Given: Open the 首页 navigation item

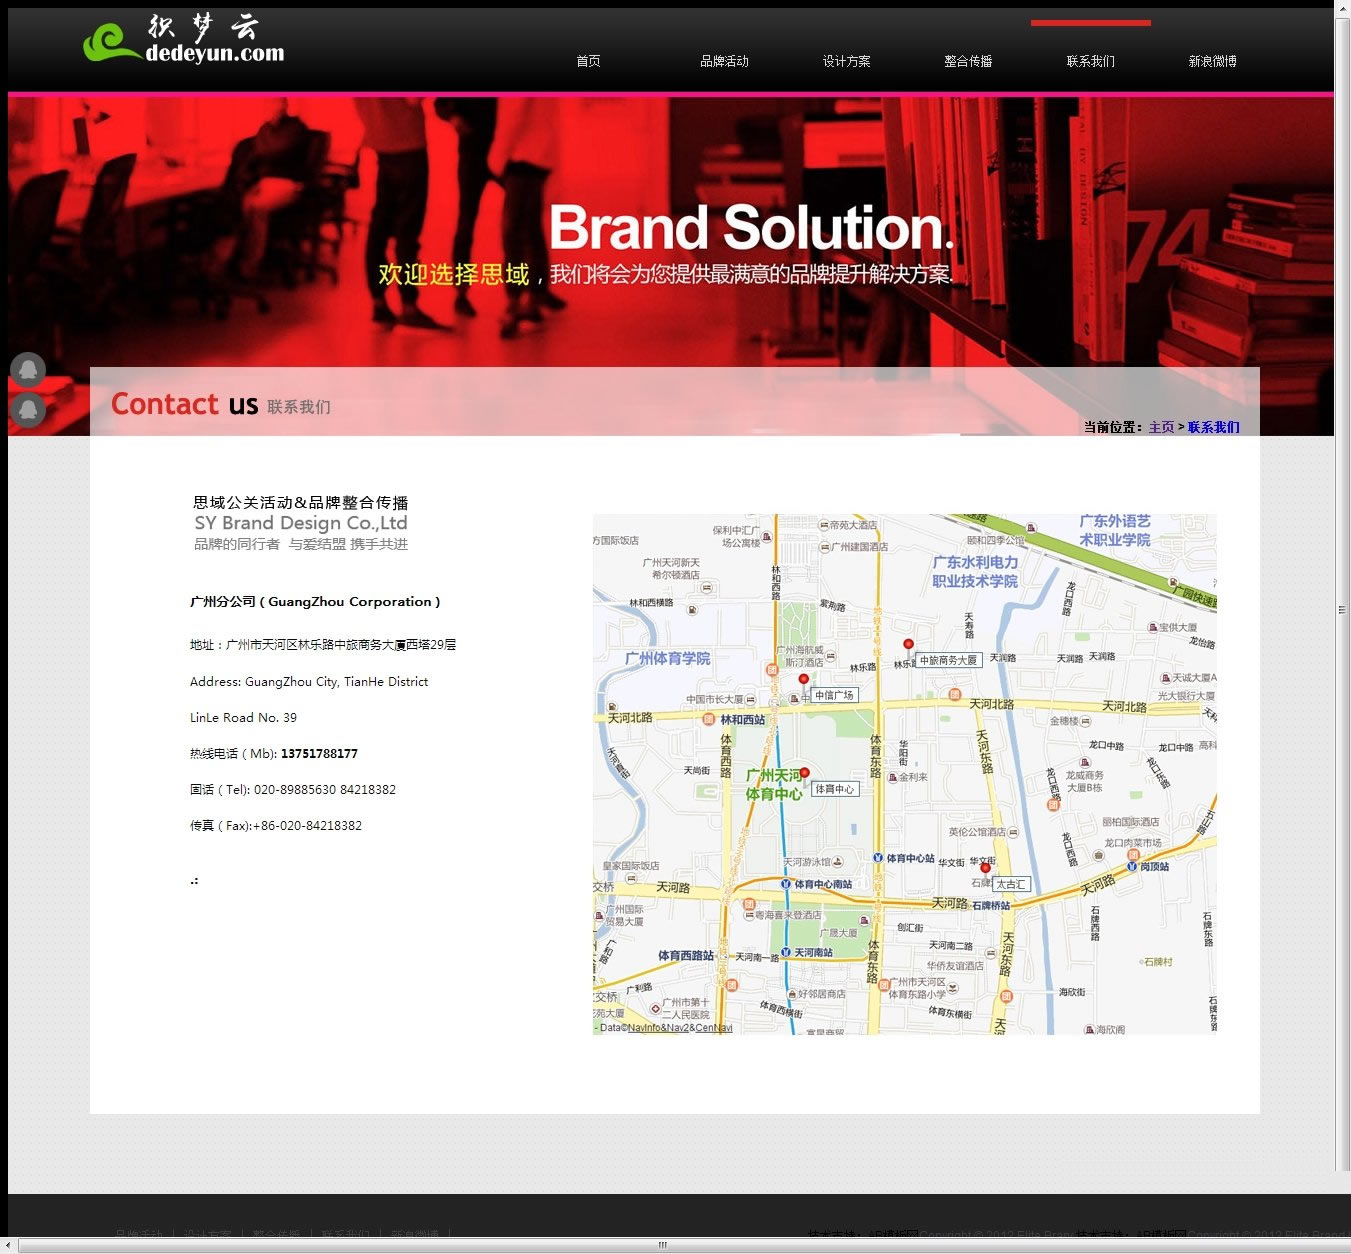Looking at the screenshot, I should [588, 61].
